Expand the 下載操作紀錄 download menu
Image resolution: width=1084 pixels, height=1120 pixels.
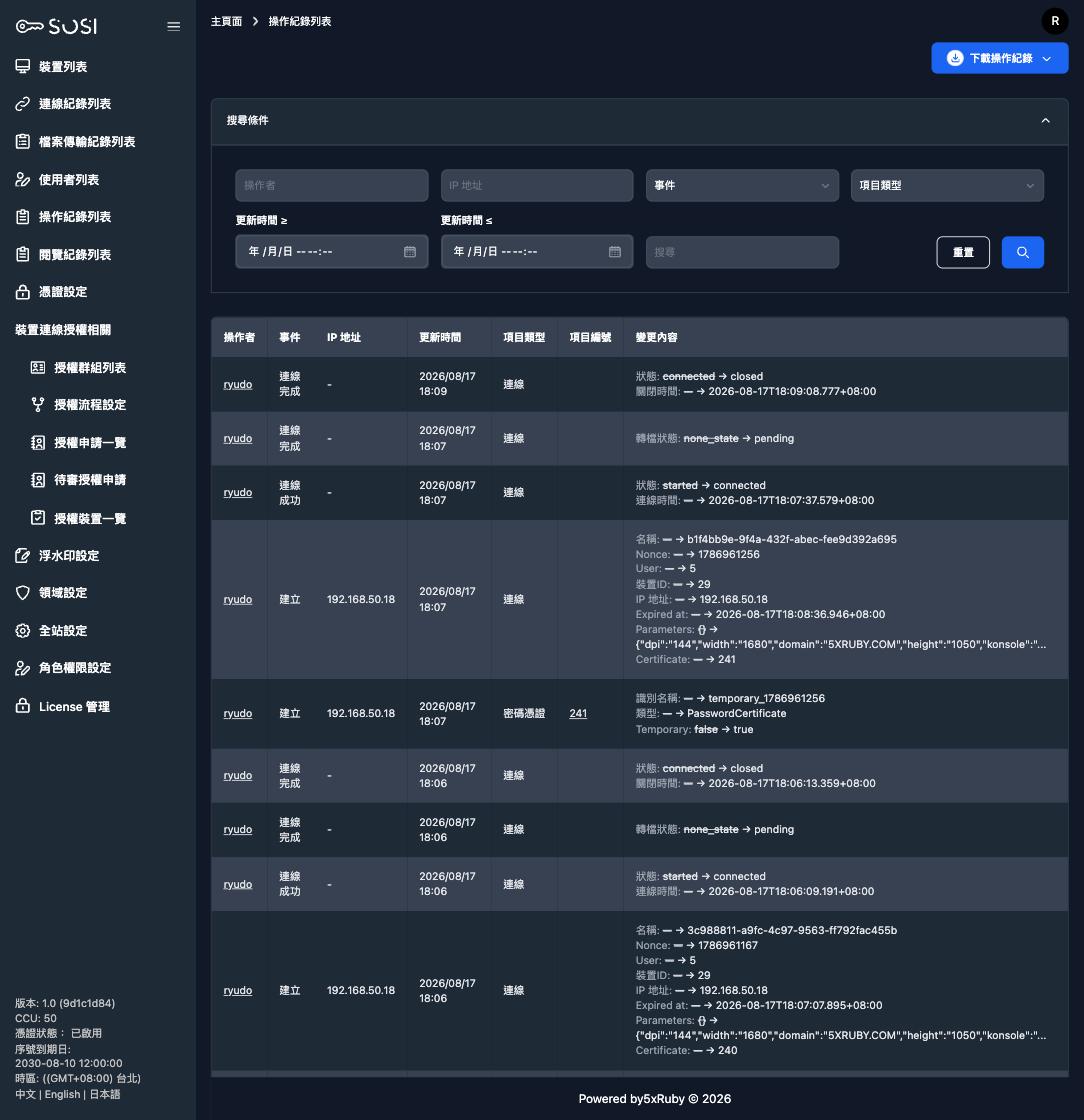click(x=1000, y=58)
